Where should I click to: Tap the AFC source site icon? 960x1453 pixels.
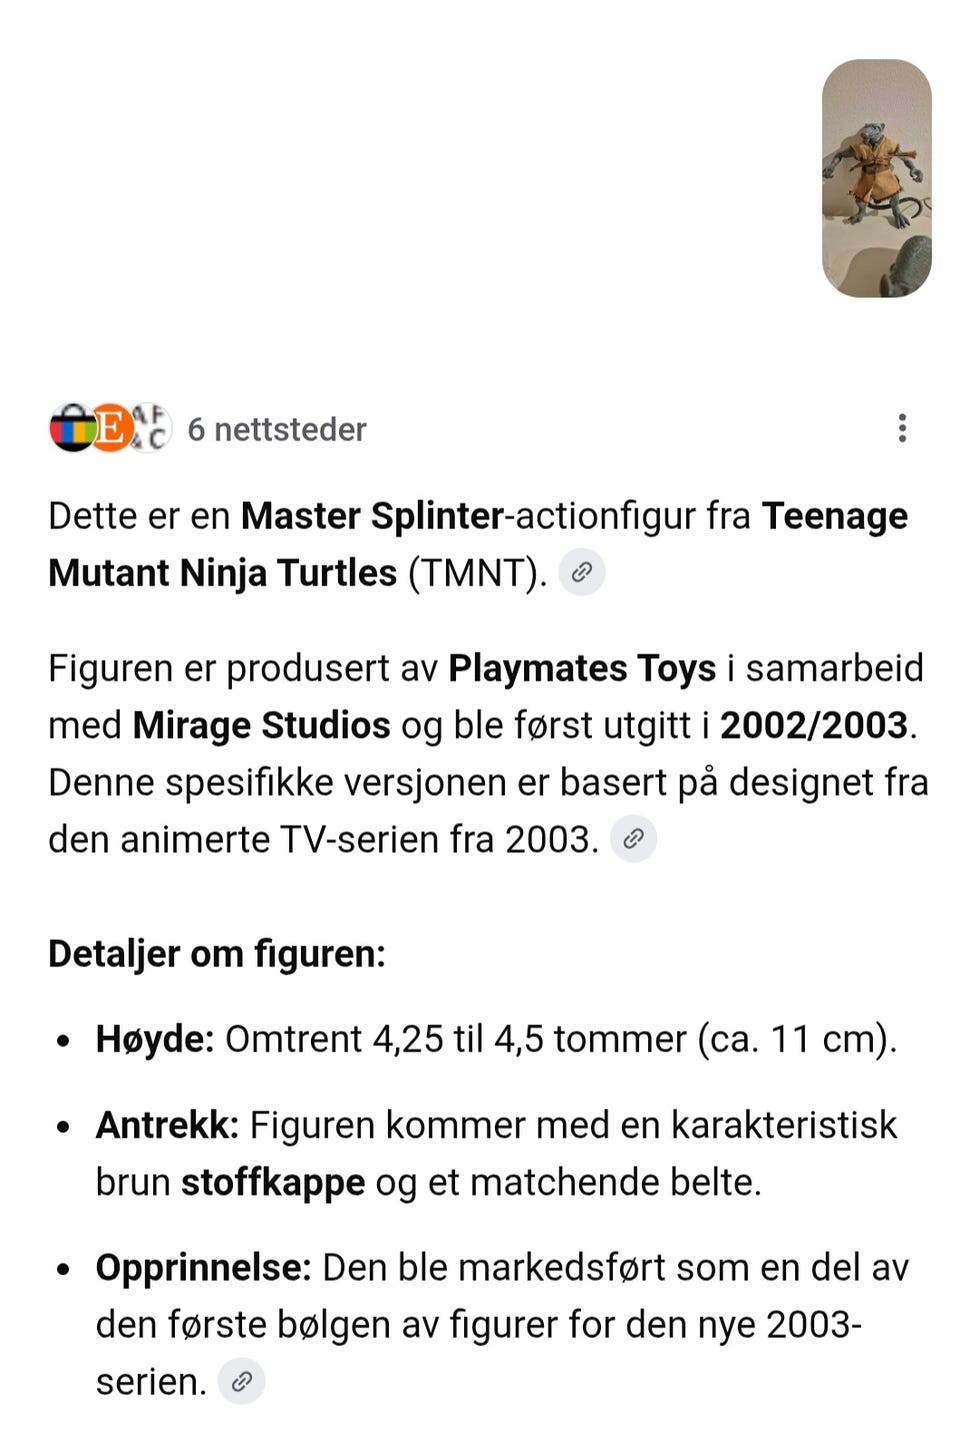coord(150,429)
